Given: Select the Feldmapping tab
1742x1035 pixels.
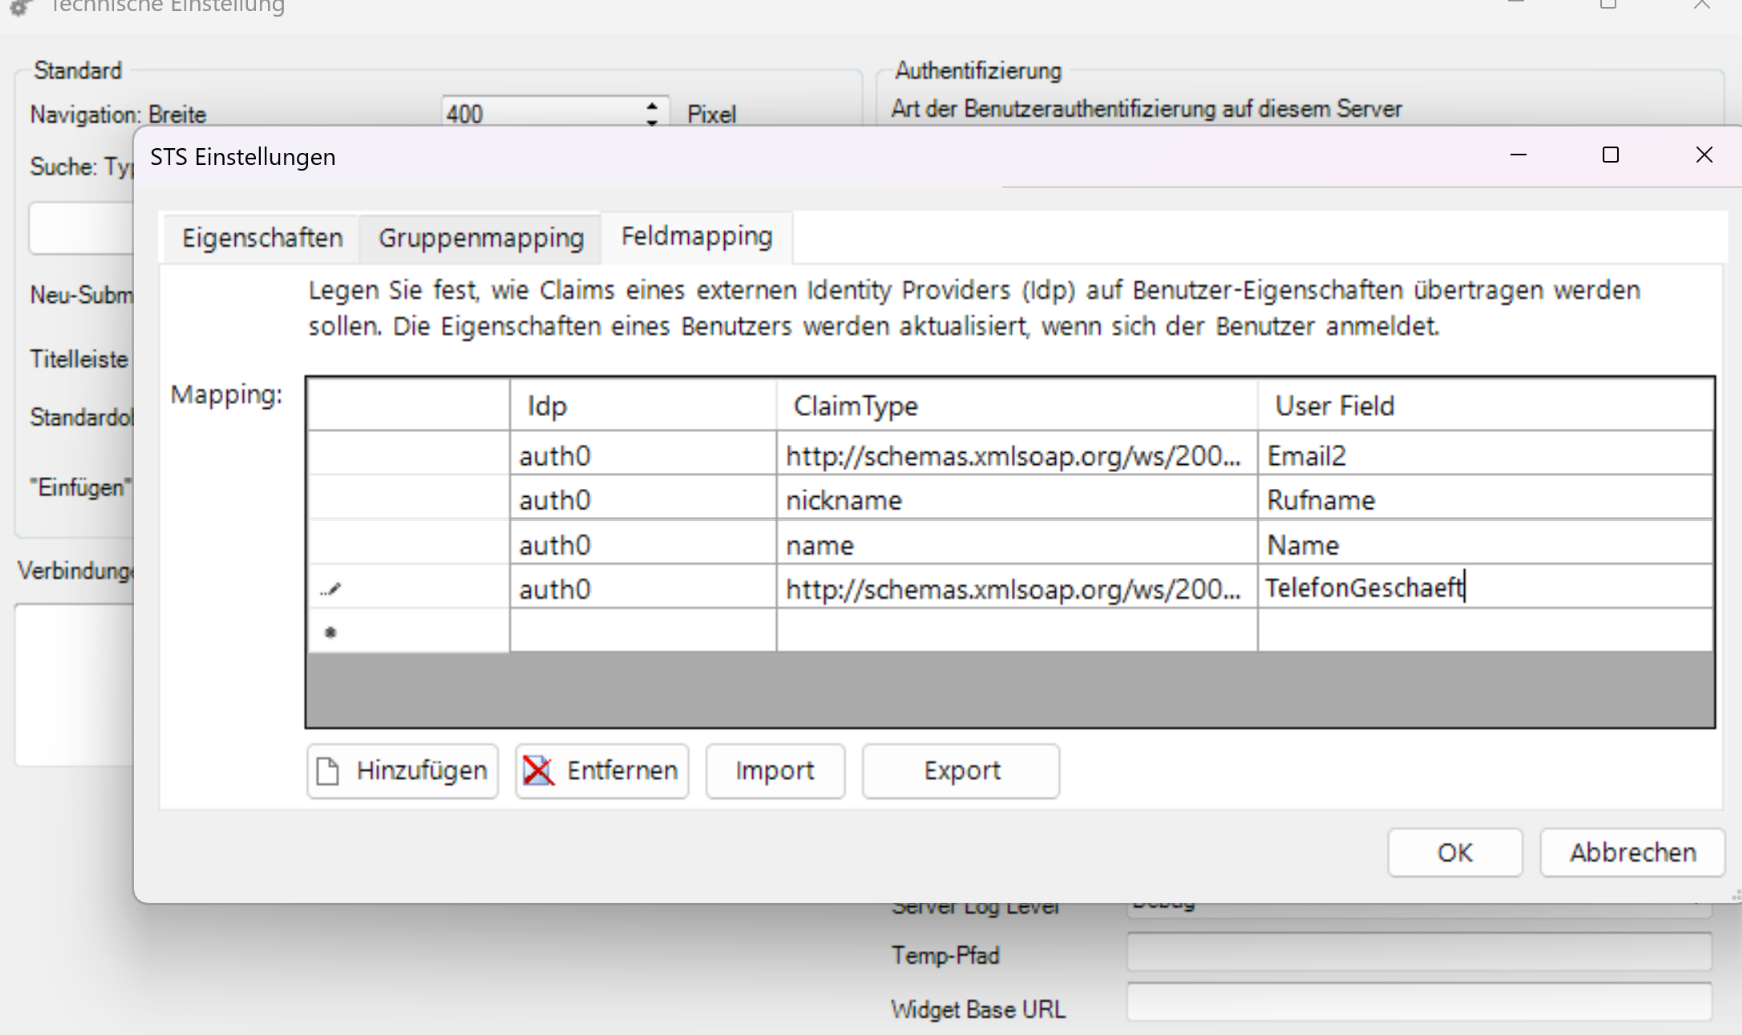Looking at the screenshot, I should click(697, 237).
